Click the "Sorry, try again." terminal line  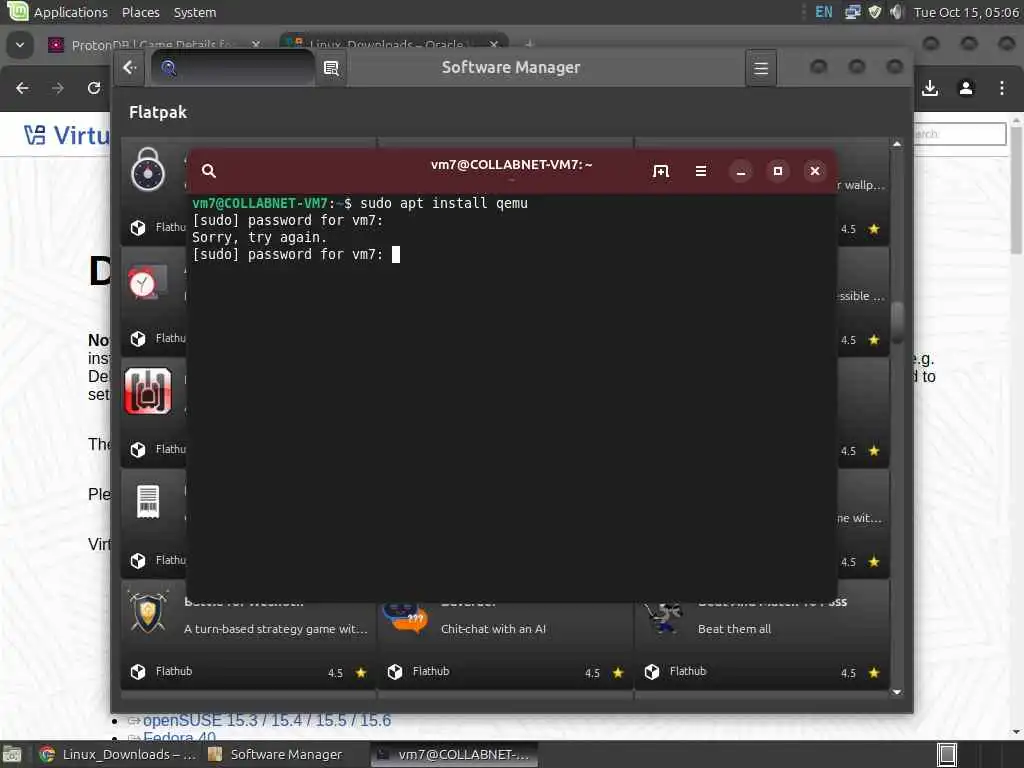[x=259, y=238]
